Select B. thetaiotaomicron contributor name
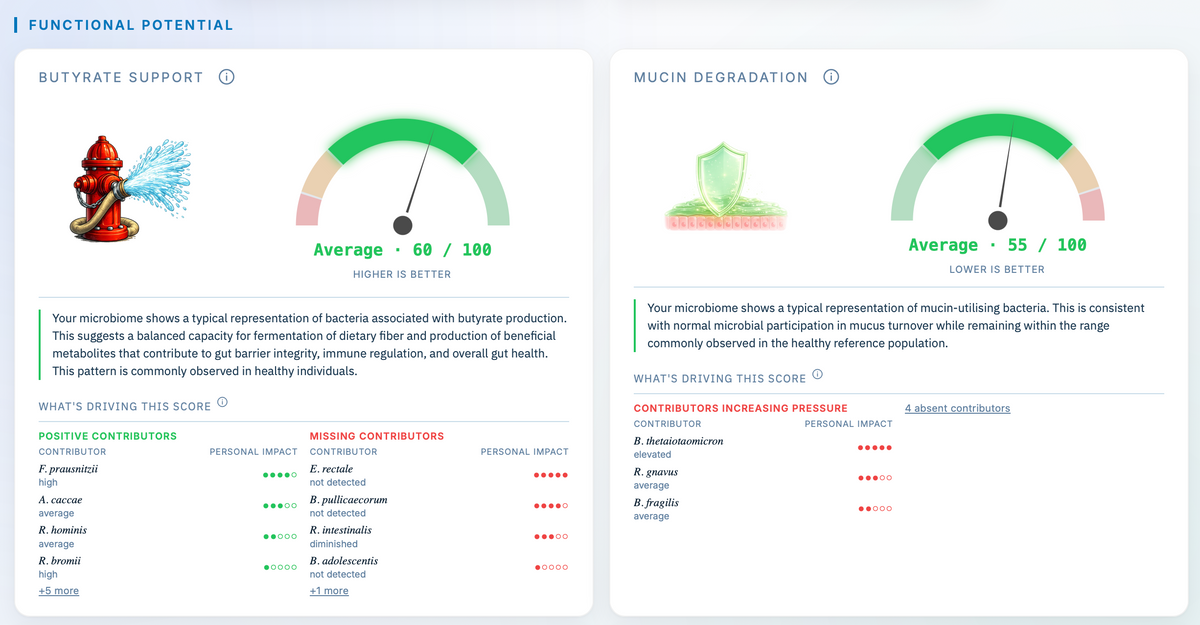 [x=678, y=441]
